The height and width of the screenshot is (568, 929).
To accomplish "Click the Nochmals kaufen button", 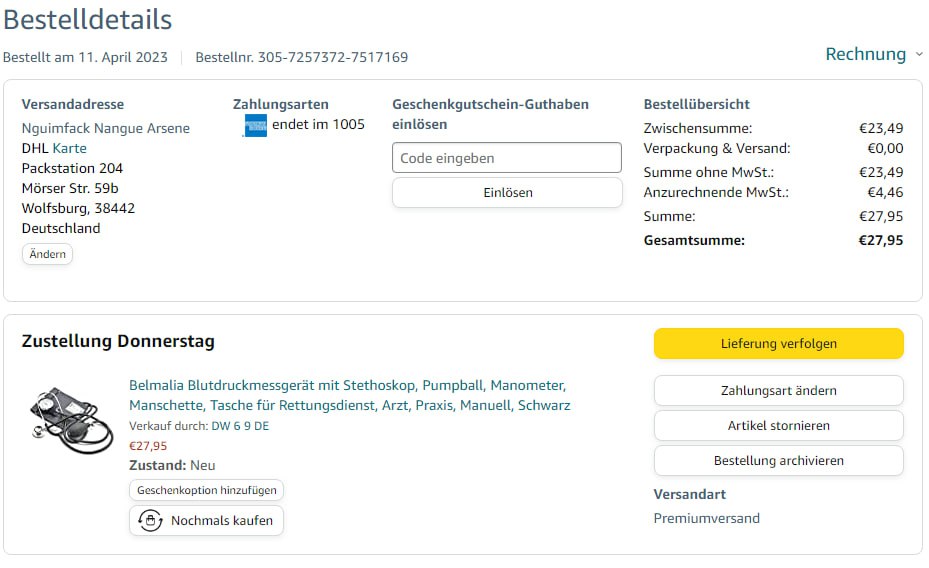I will click(x=207, y=521).
